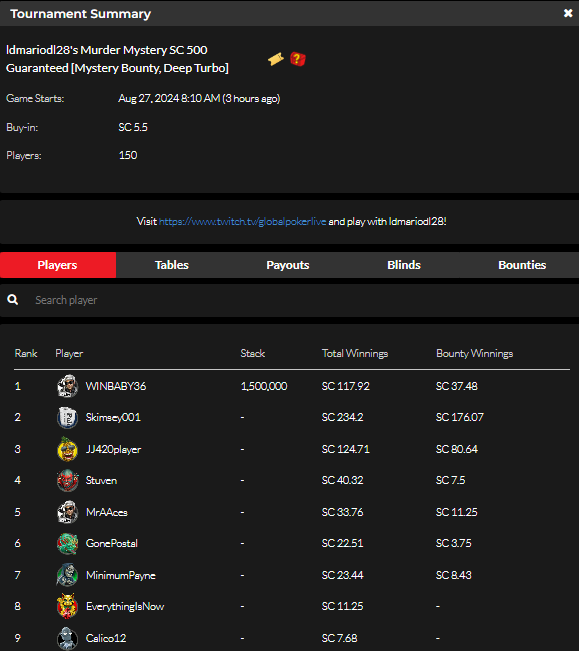Switch to the Payouts tab
The image size is (579, 651).
(x=288, y=265)
